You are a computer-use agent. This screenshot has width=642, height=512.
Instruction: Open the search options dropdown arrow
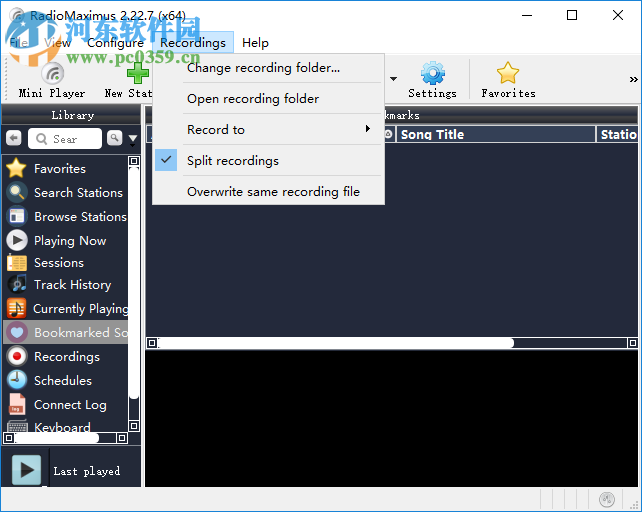coord(133,140)
